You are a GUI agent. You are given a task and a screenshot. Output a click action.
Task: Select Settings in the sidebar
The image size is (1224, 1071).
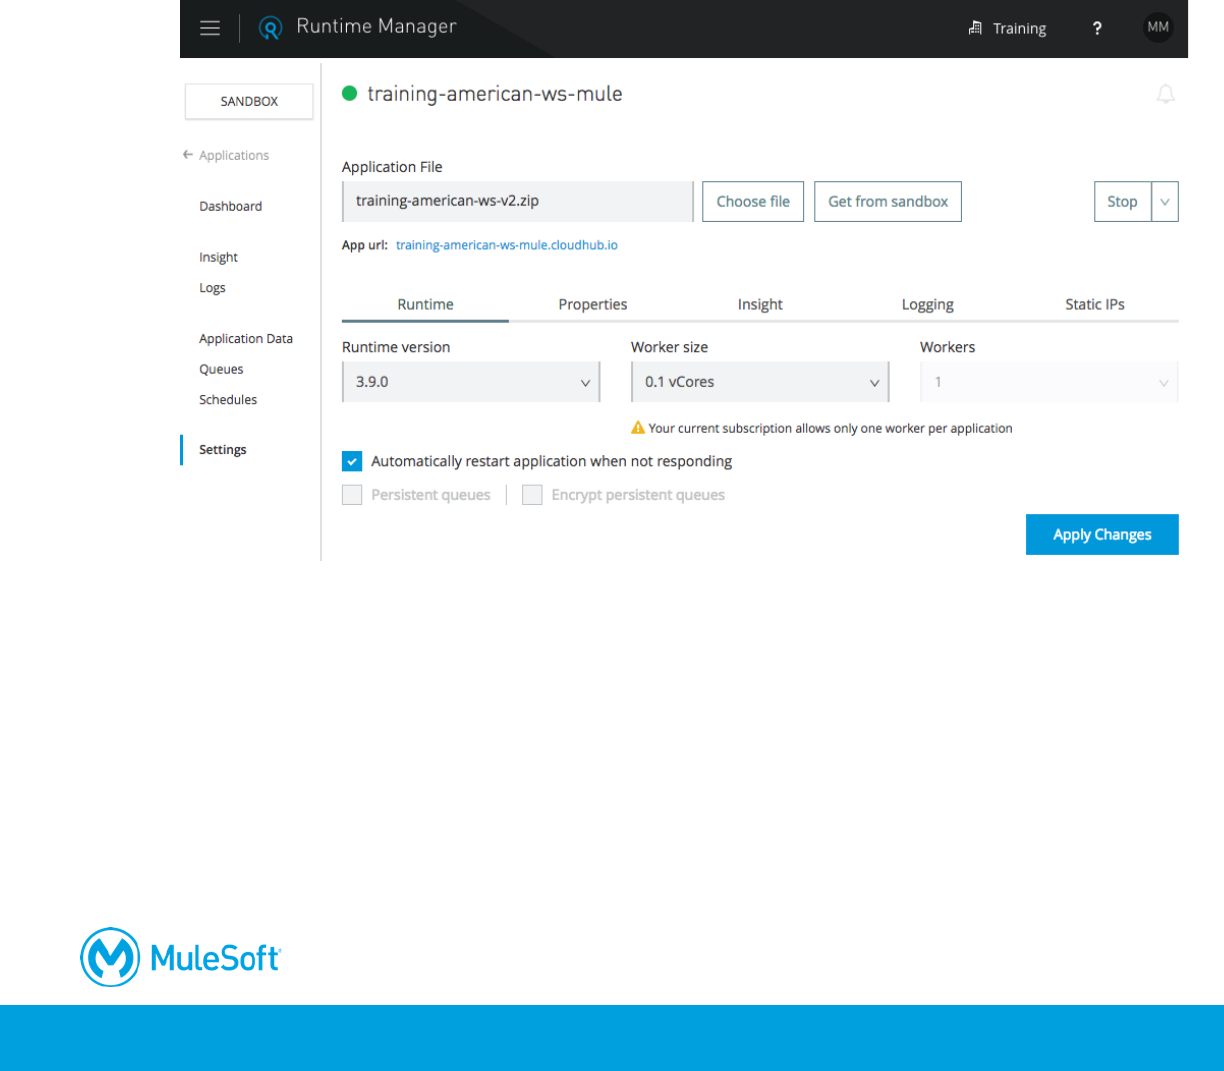223,449
